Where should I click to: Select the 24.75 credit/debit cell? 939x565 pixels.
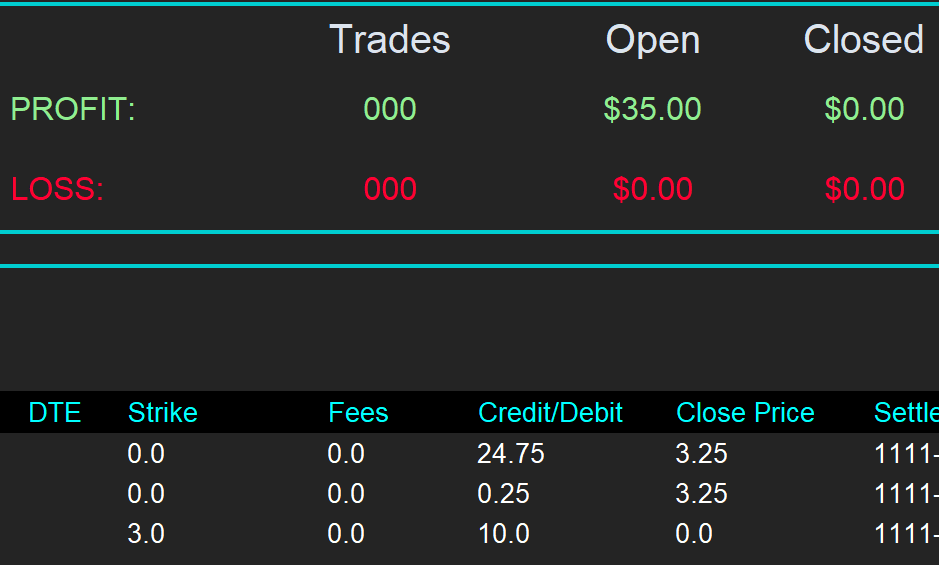(x=511, y=454)
